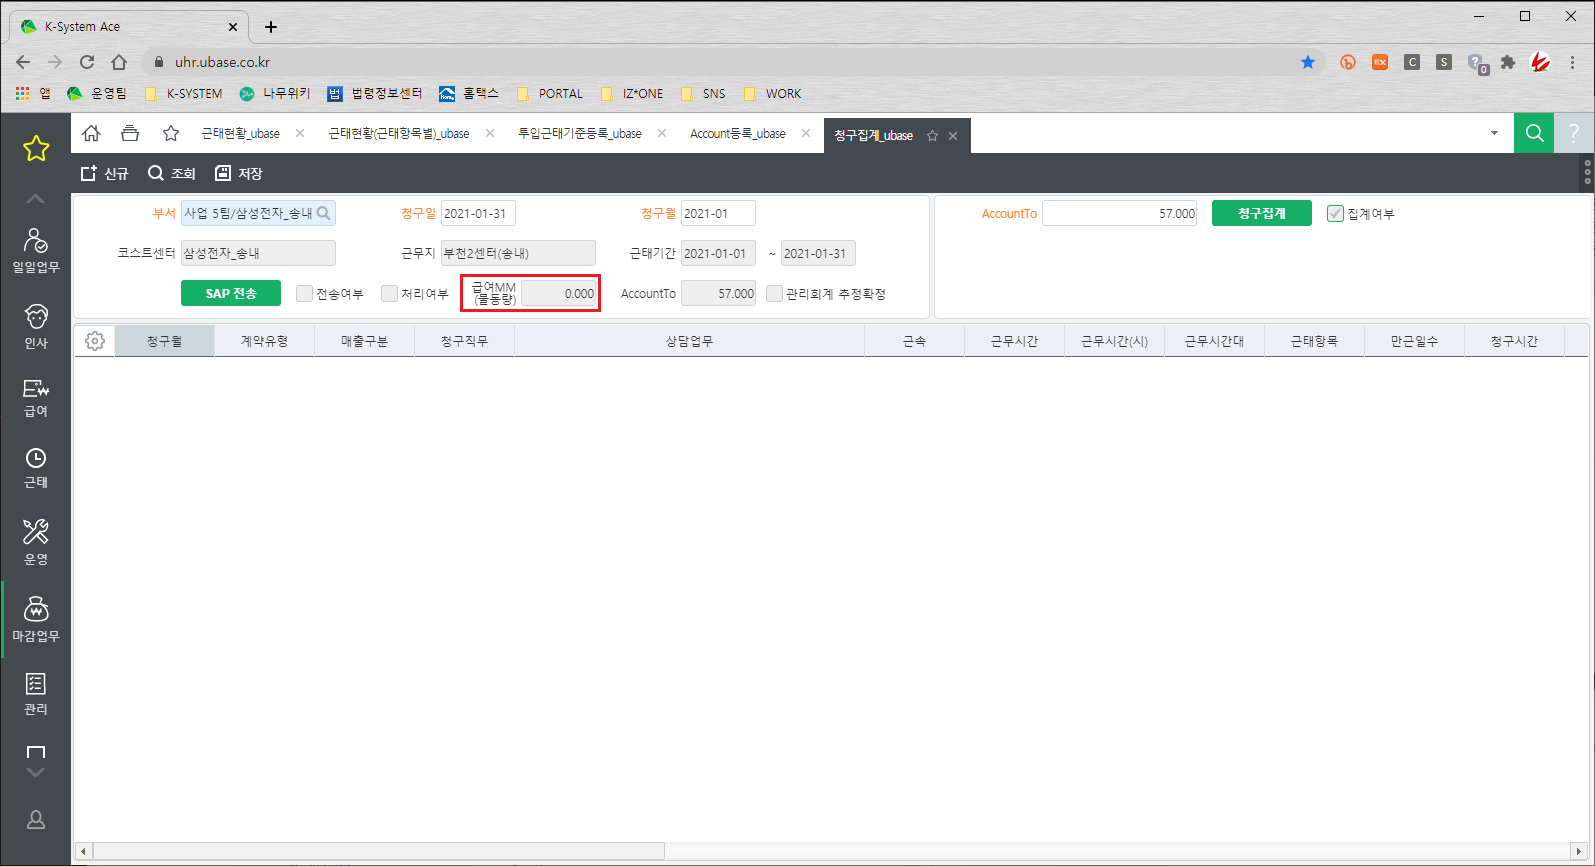Click the 급여MM value field
Image resolution: width=1595 pixels, height=866 pixels.
pyautogui.click(x=558, y=293)
